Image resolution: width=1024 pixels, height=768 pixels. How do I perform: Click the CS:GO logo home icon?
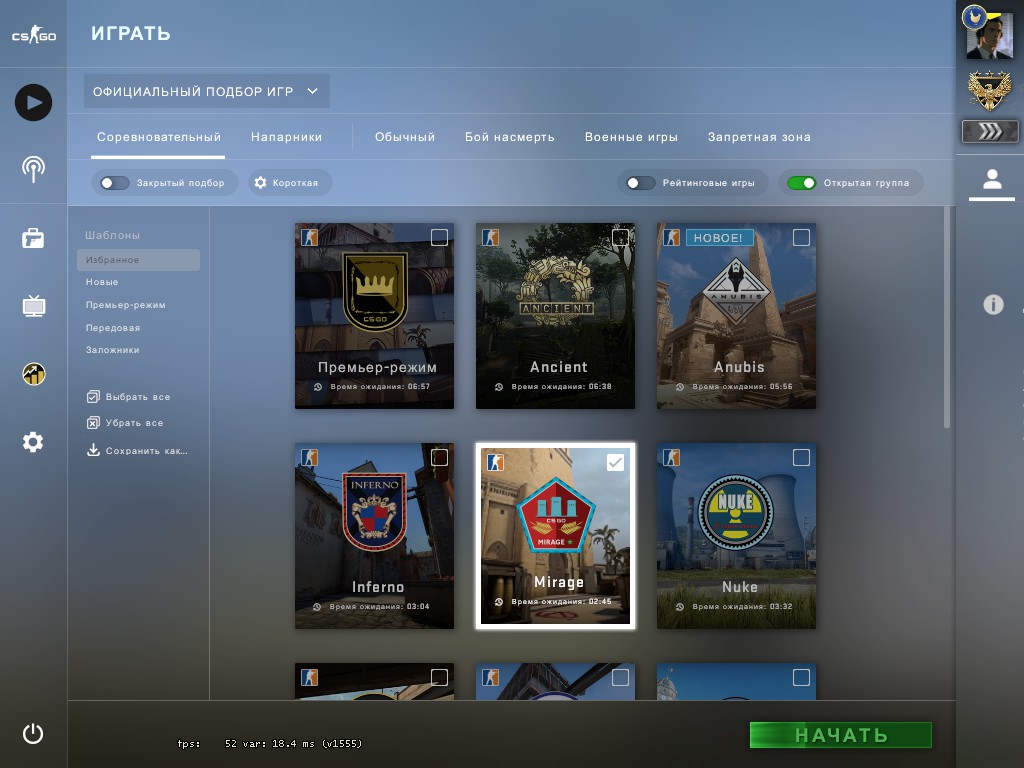point(34,34)
